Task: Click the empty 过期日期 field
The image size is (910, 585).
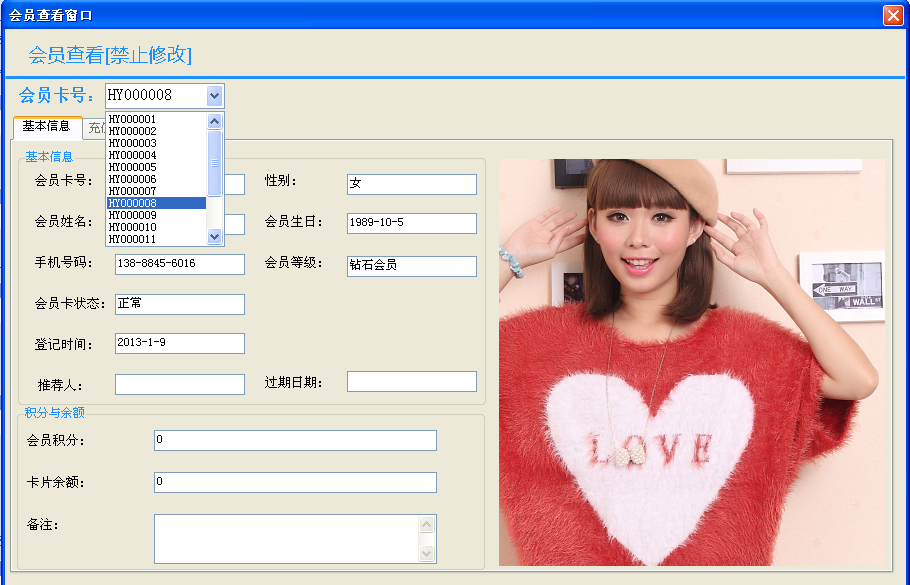Action: (411, 382)
